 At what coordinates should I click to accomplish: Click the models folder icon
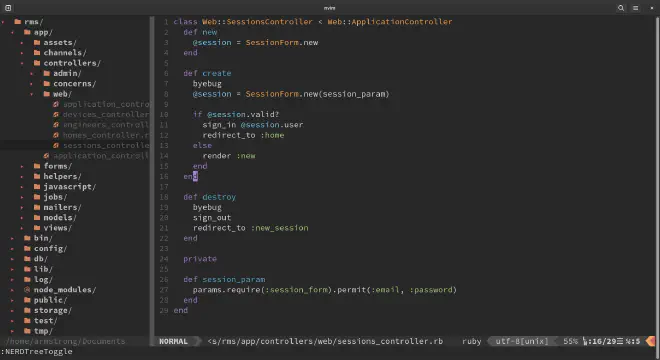37,217
